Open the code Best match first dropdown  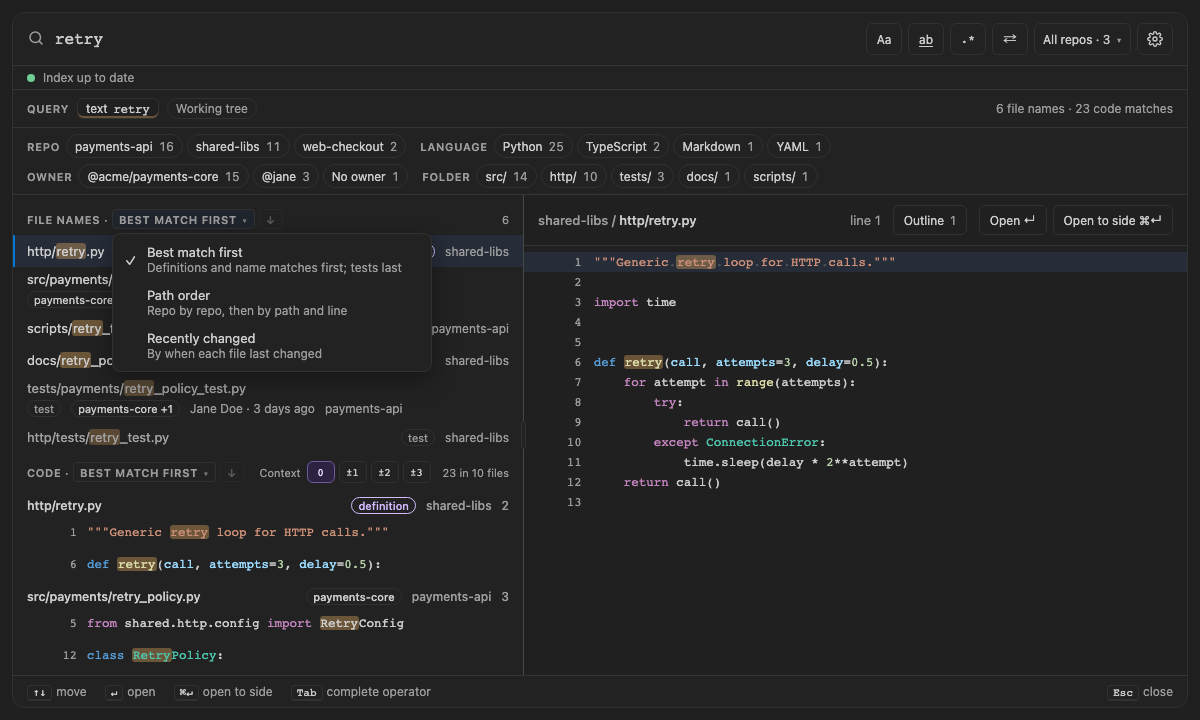pyautogui.click(x=145, y=473)
